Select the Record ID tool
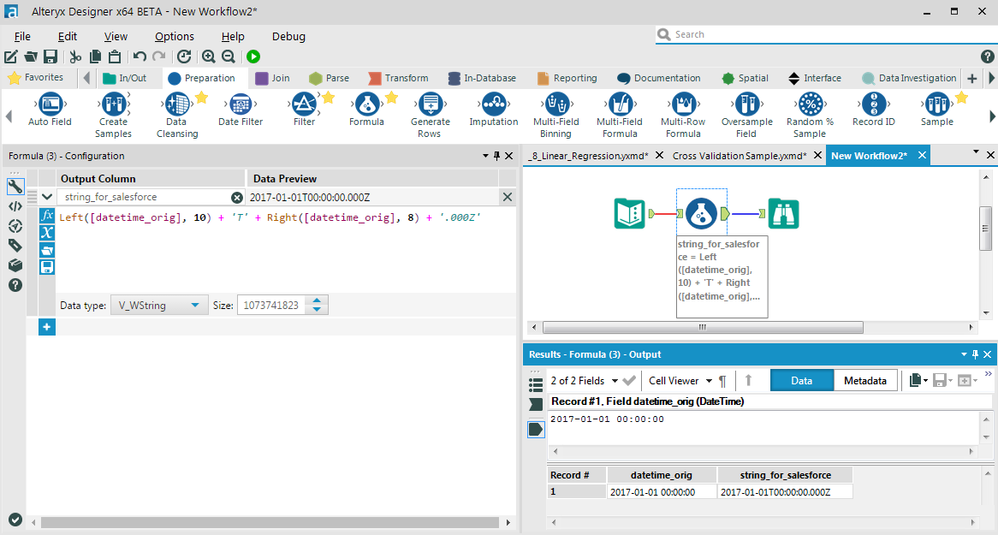Image resolution: width=998 pixels, height=535 pixels. click(x=874, y=109)
